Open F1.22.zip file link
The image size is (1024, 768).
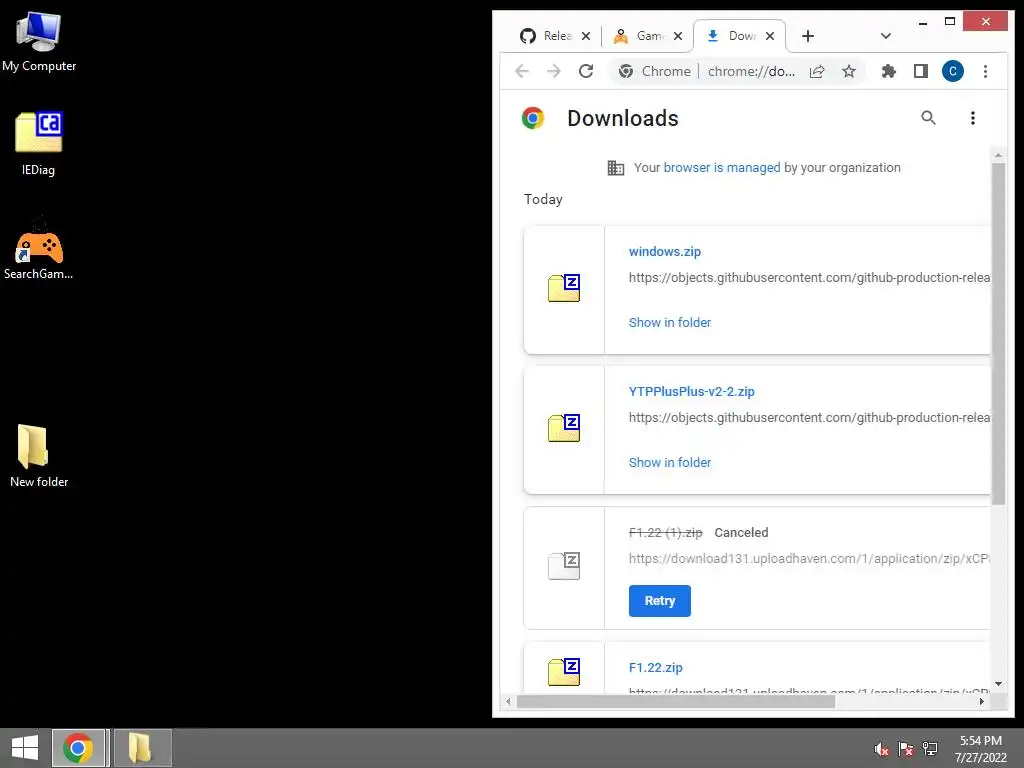click(656, 667)
